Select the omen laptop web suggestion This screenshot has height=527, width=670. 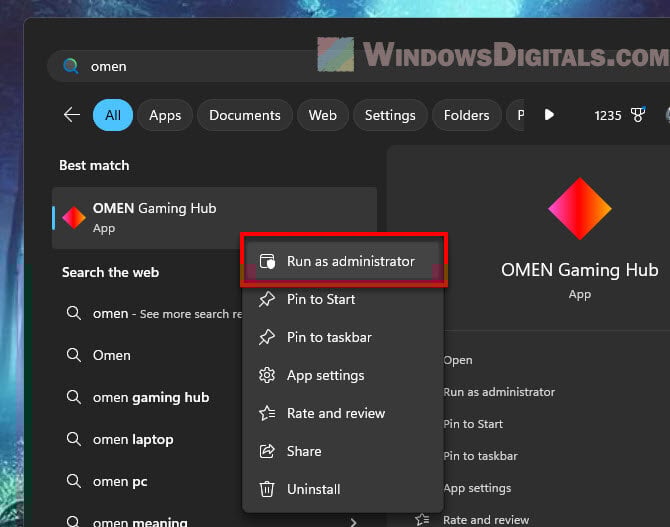click(x=147, y=439)
